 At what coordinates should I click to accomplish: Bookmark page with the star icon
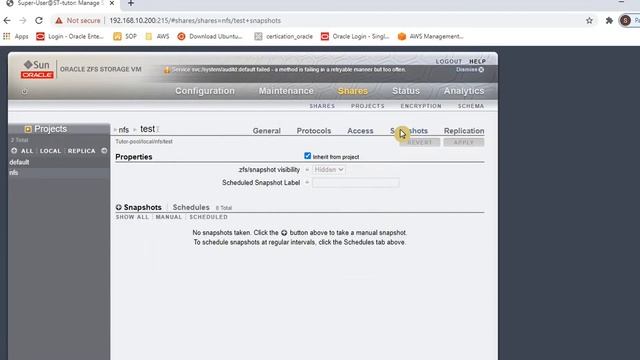(x=589, y=20)
